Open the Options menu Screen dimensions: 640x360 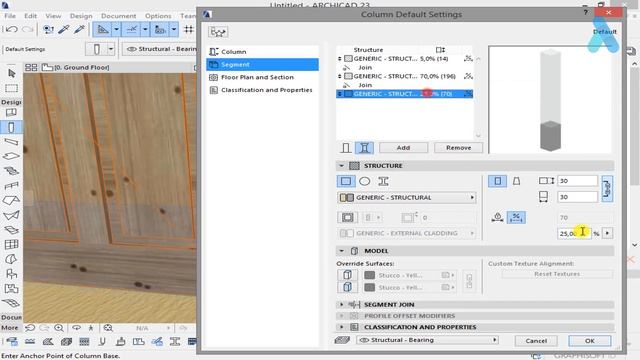tap(158, 16)
